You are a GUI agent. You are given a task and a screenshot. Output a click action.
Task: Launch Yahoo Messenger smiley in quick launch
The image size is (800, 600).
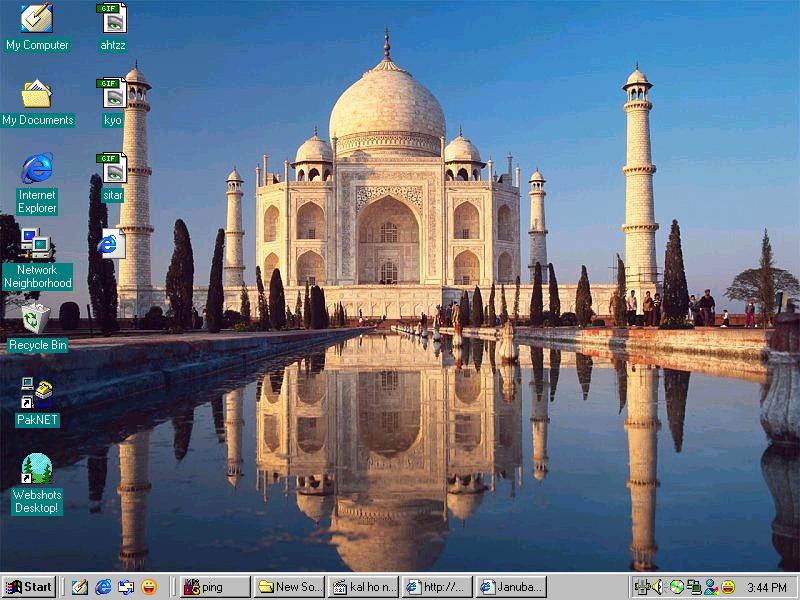pyautogui.click(x=148, y=587)
